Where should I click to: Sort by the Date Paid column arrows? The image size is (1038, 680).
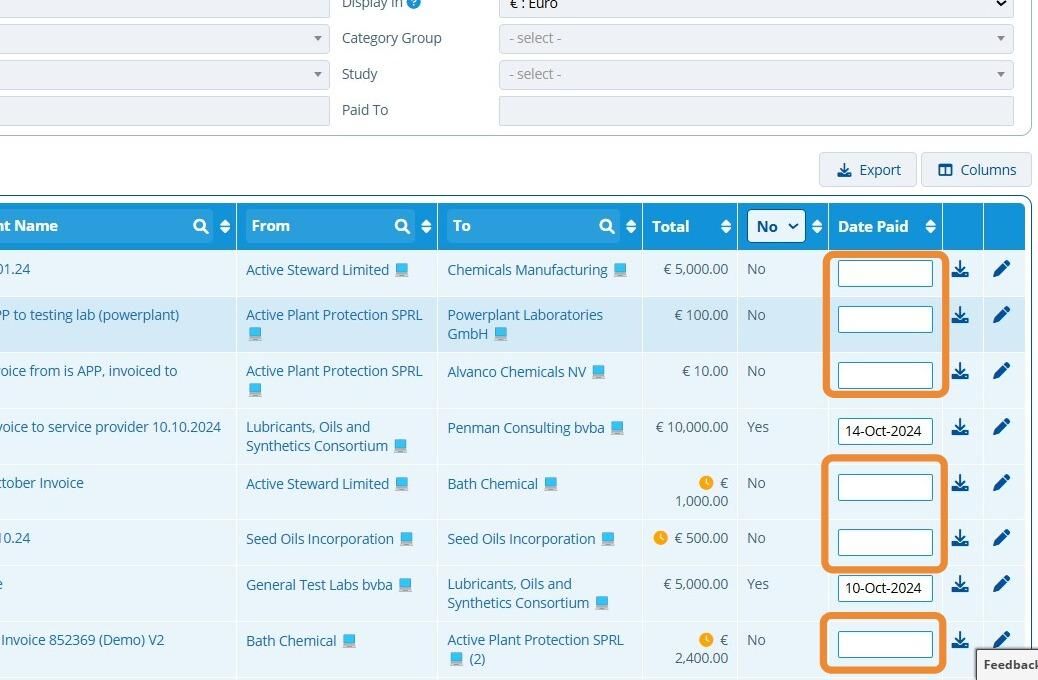click(x=930, y=226)
